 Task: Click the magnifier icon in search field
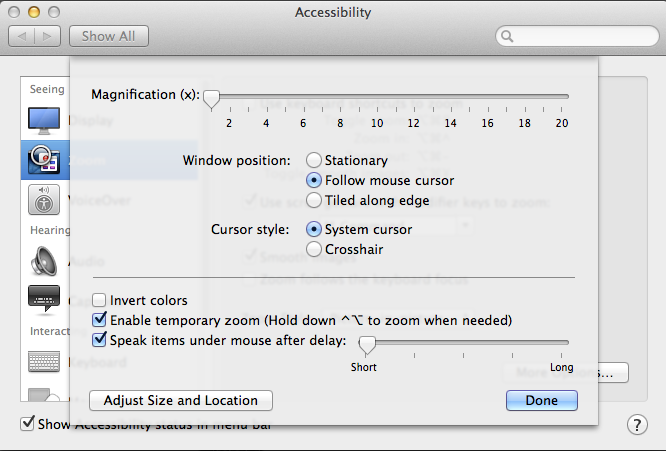tap(507, 37)
